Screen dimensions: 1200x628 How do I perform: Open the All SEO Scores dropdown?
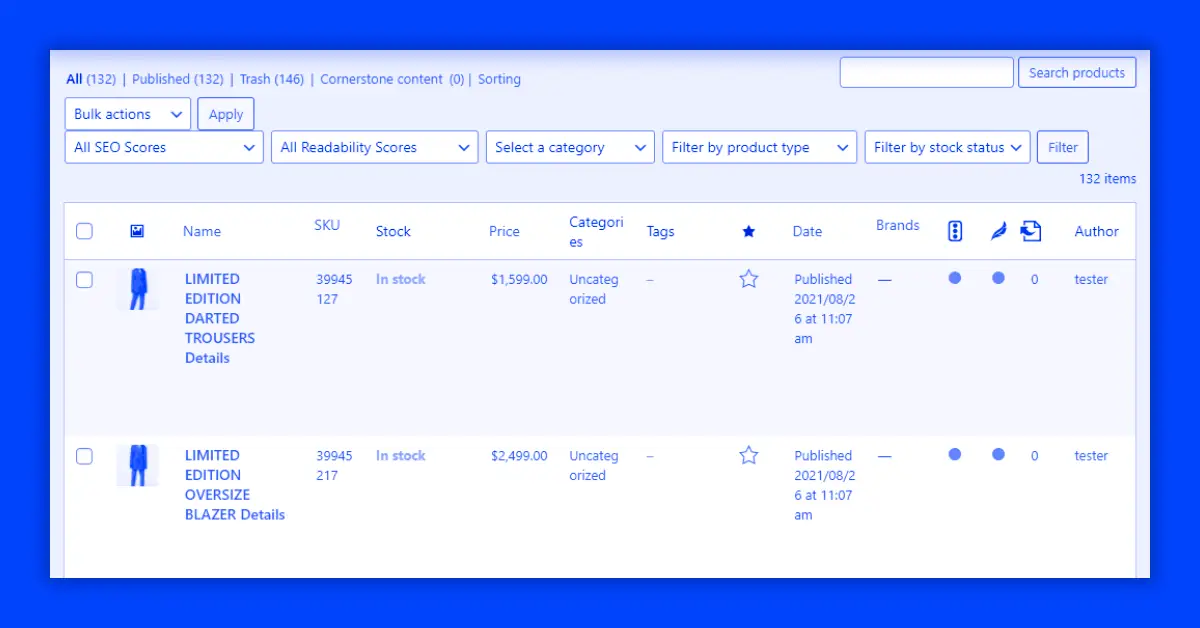coord(164,147)
